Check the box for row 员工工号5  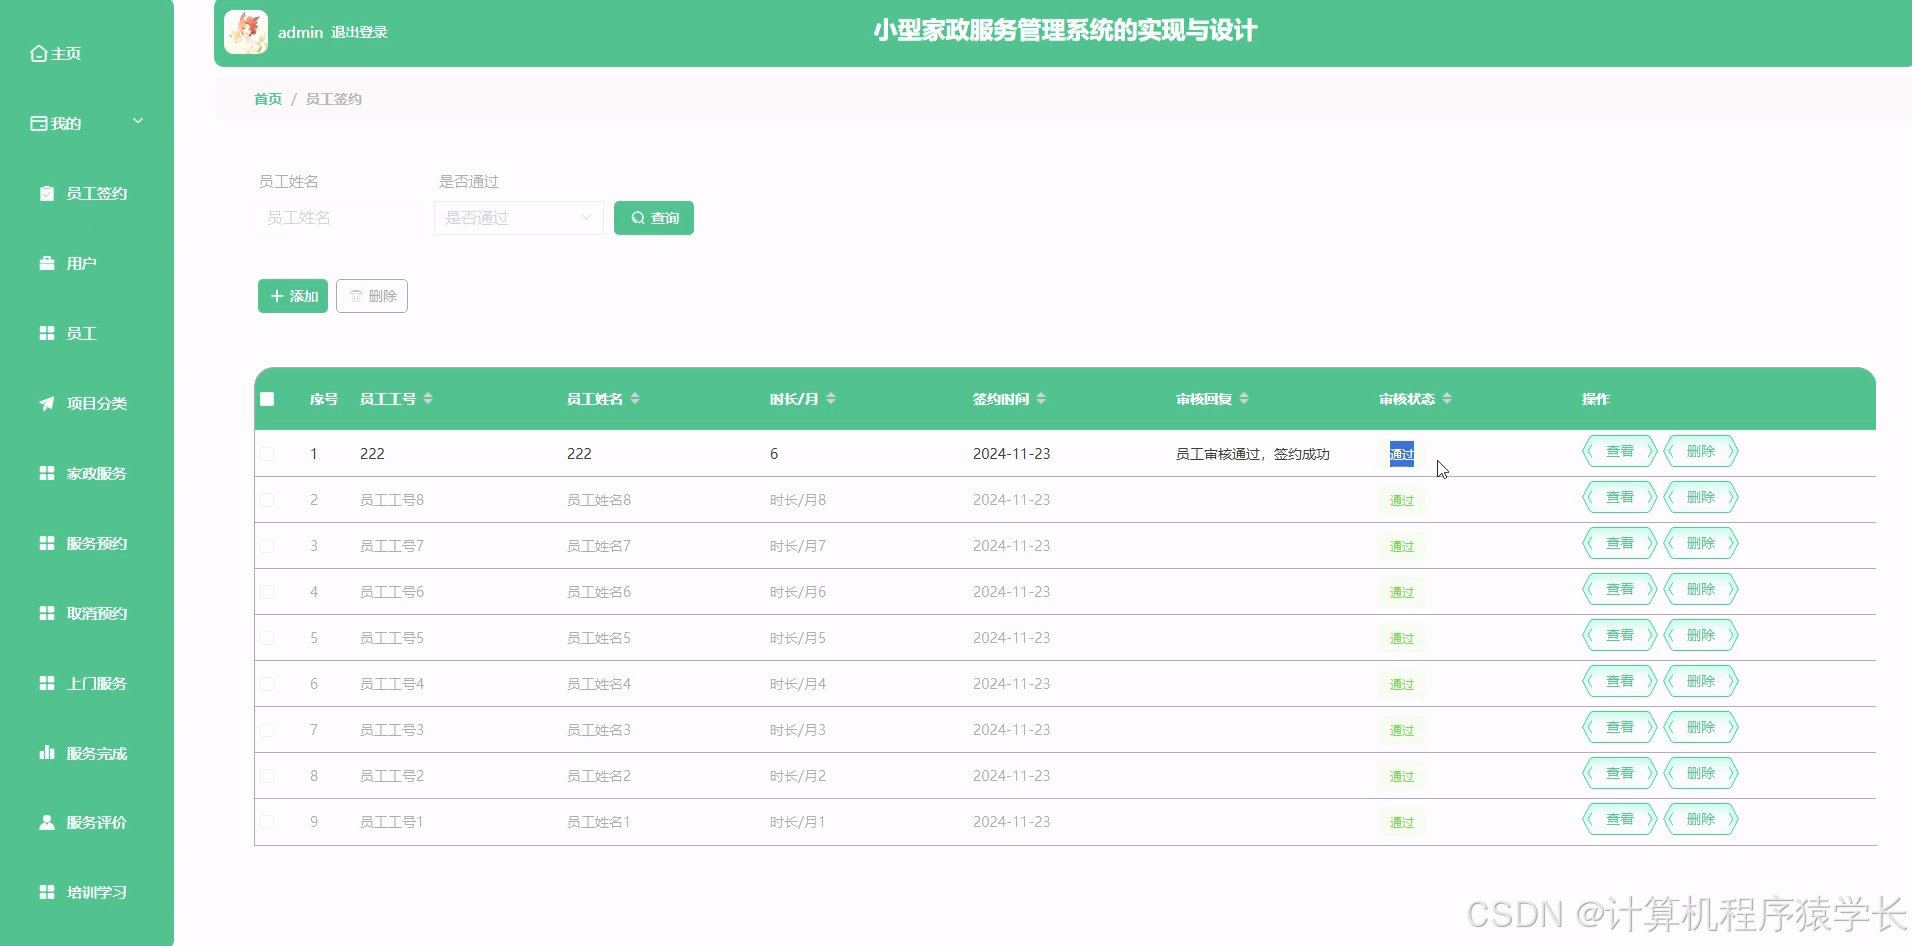(267, 638)
